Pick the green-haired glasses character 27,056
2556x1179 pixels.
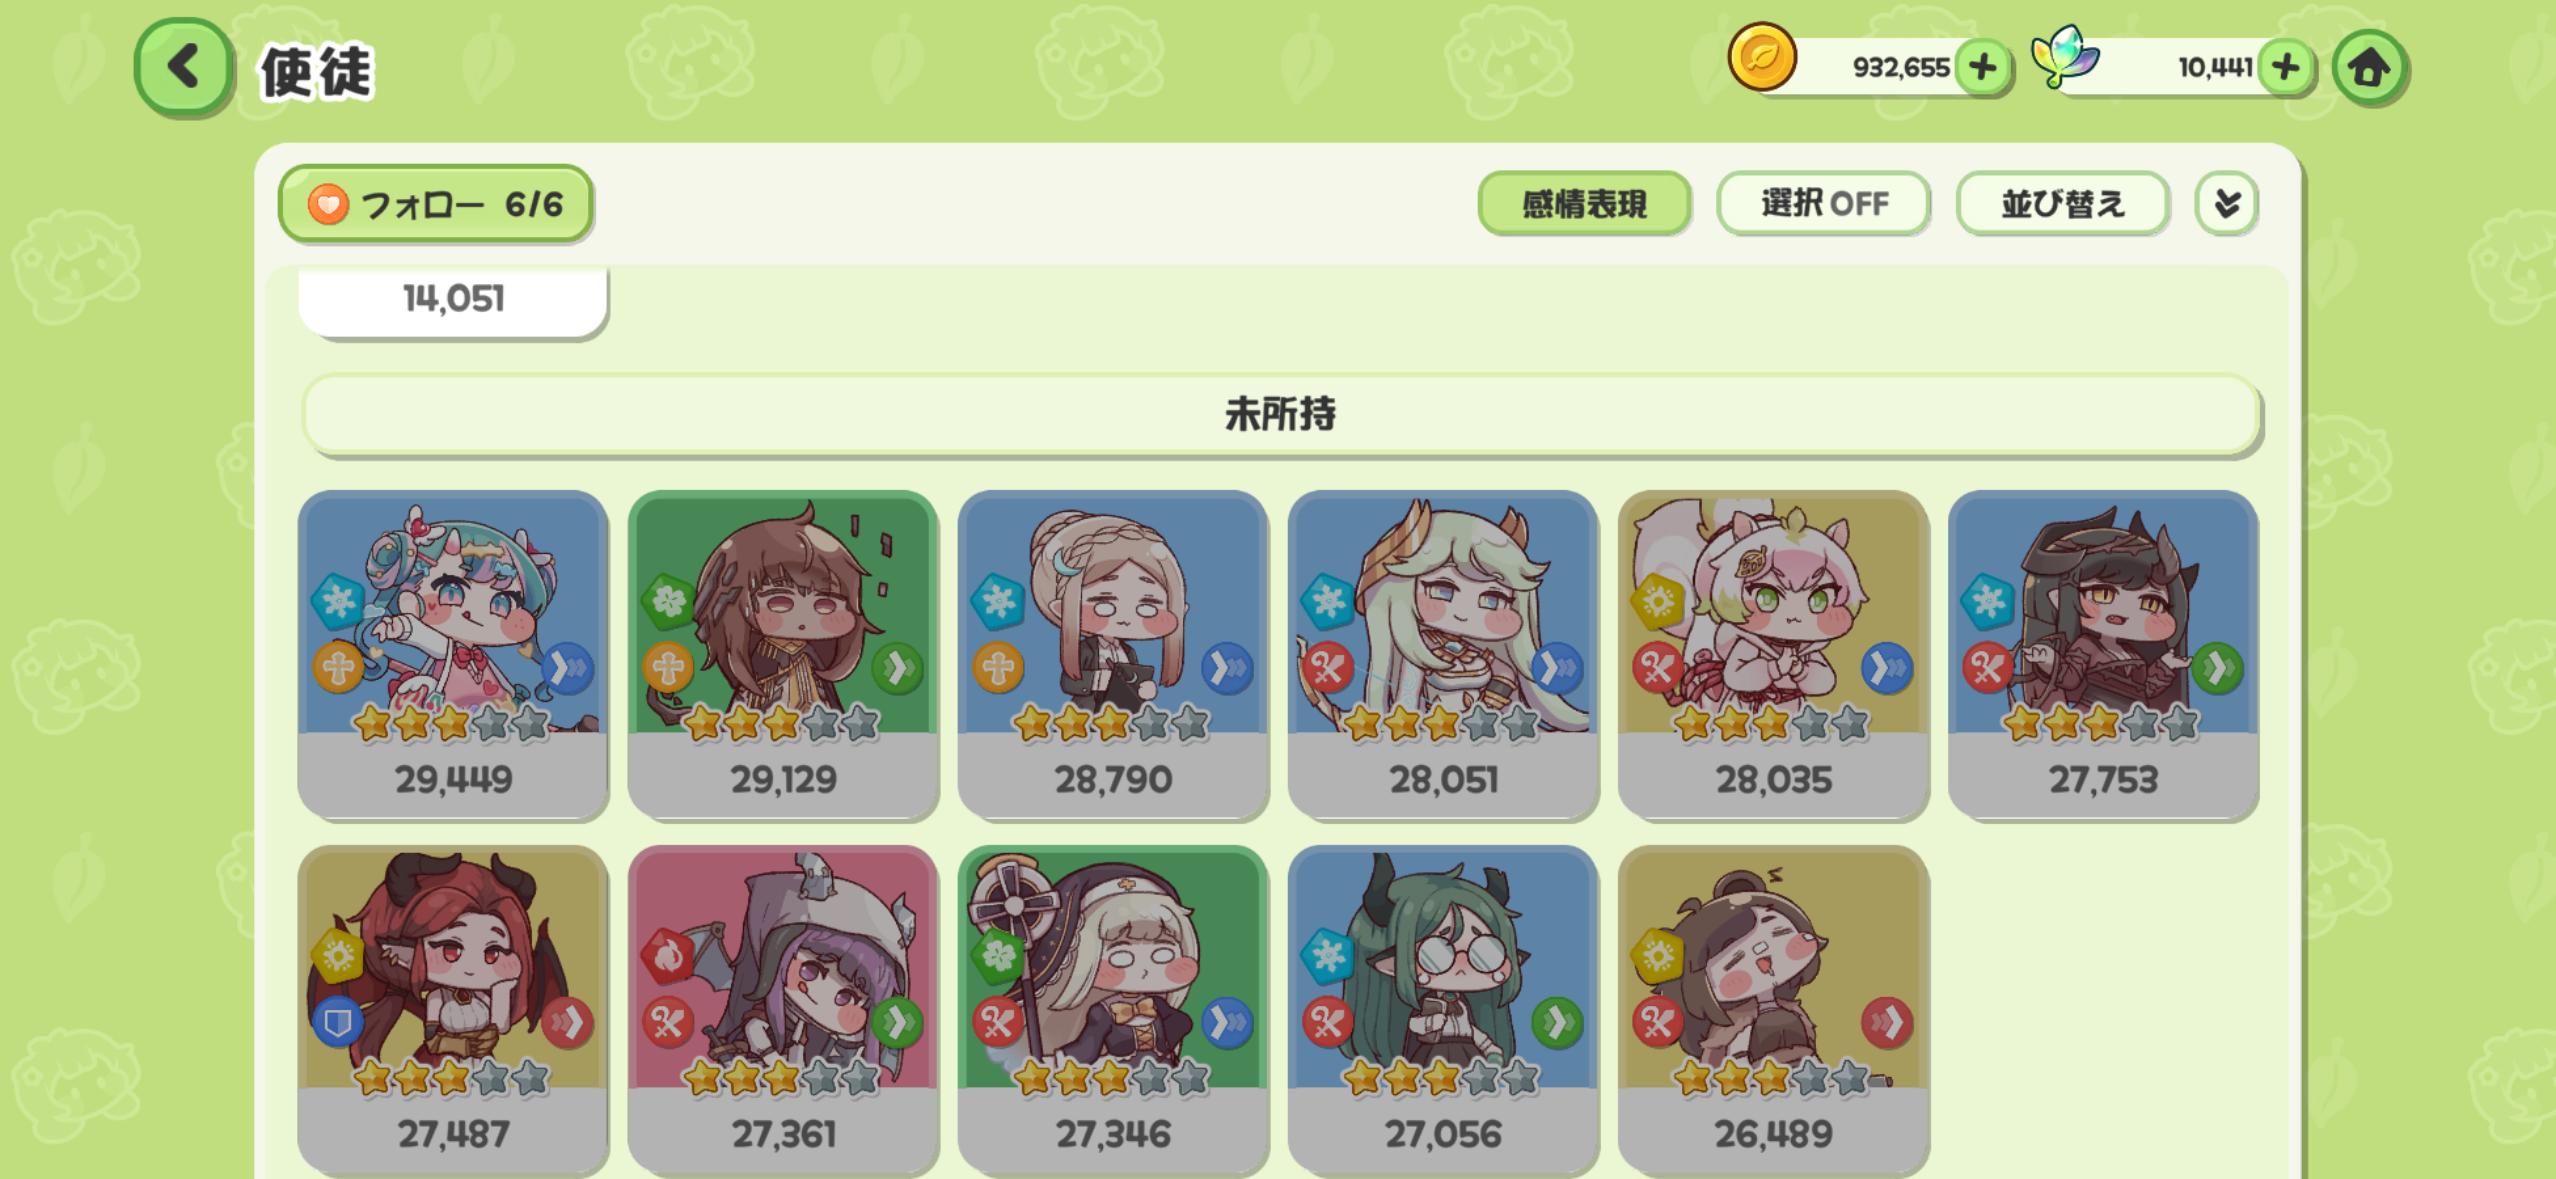point(1443,1010)
